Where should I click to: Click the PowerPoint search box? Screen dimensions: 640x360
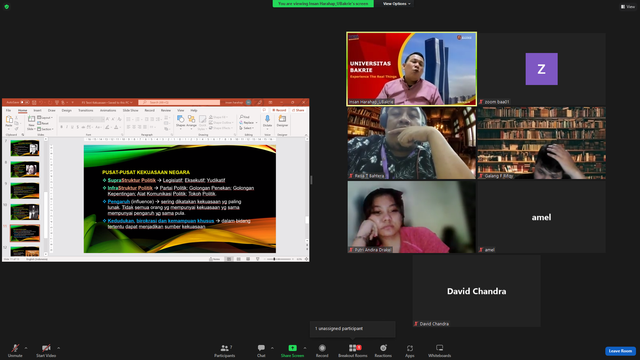(179, 102)
